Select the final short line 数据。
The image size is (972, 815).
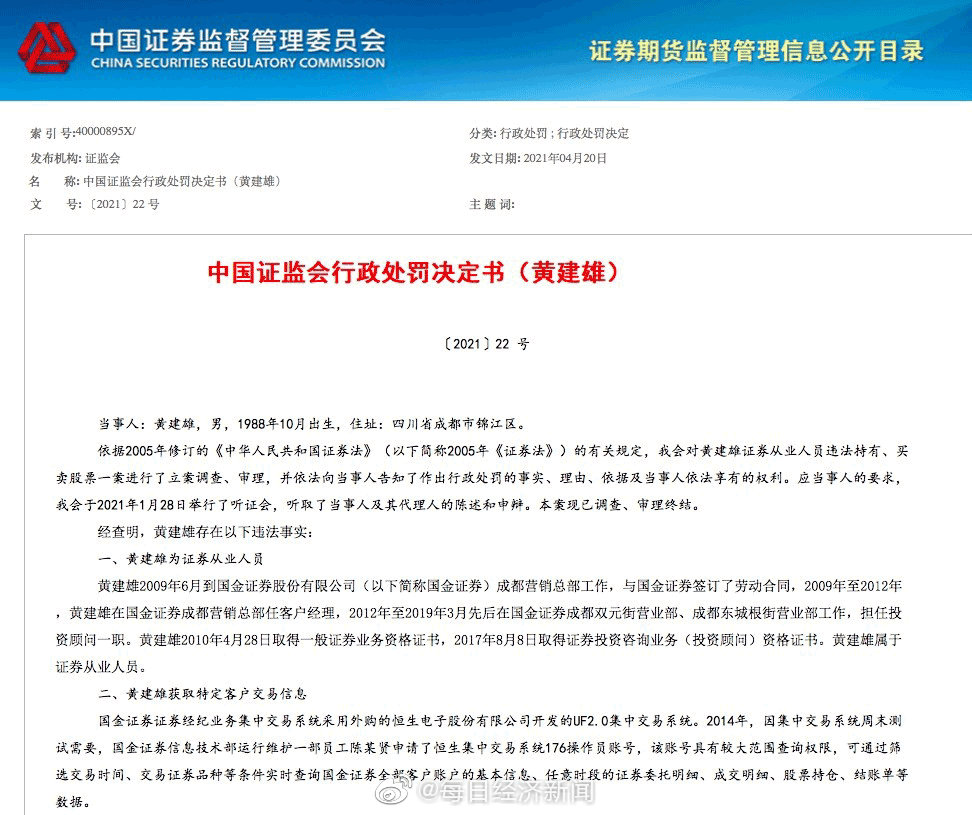tap(74, 802)
